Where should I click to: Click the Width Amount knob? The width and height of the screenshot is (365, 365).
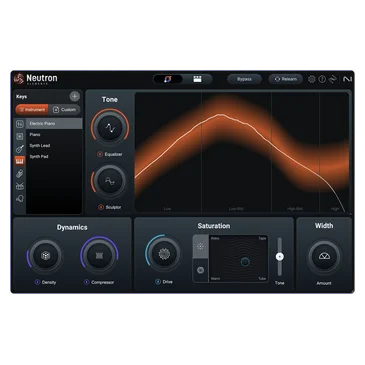324,256
